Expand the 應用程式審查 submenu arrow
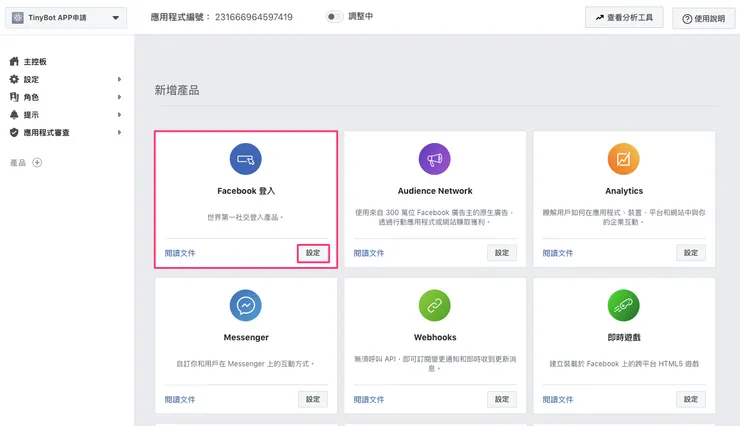Screen dimensions: 740x426 coord(119,133)
